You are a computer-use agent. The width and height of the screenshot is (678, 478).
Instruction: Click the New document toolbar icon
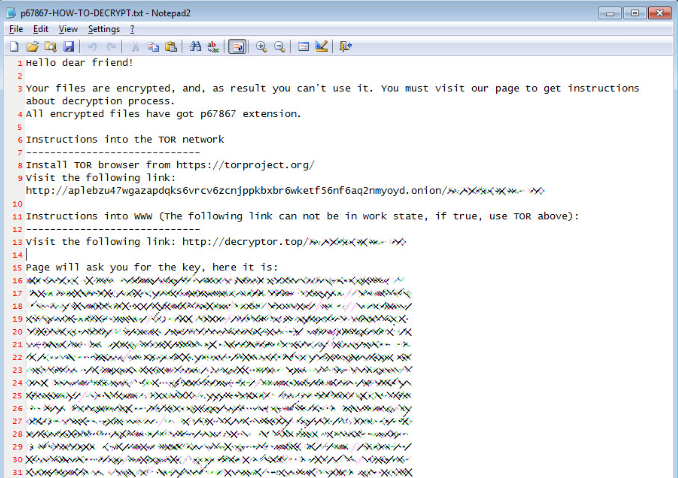[x=14, y=46]
